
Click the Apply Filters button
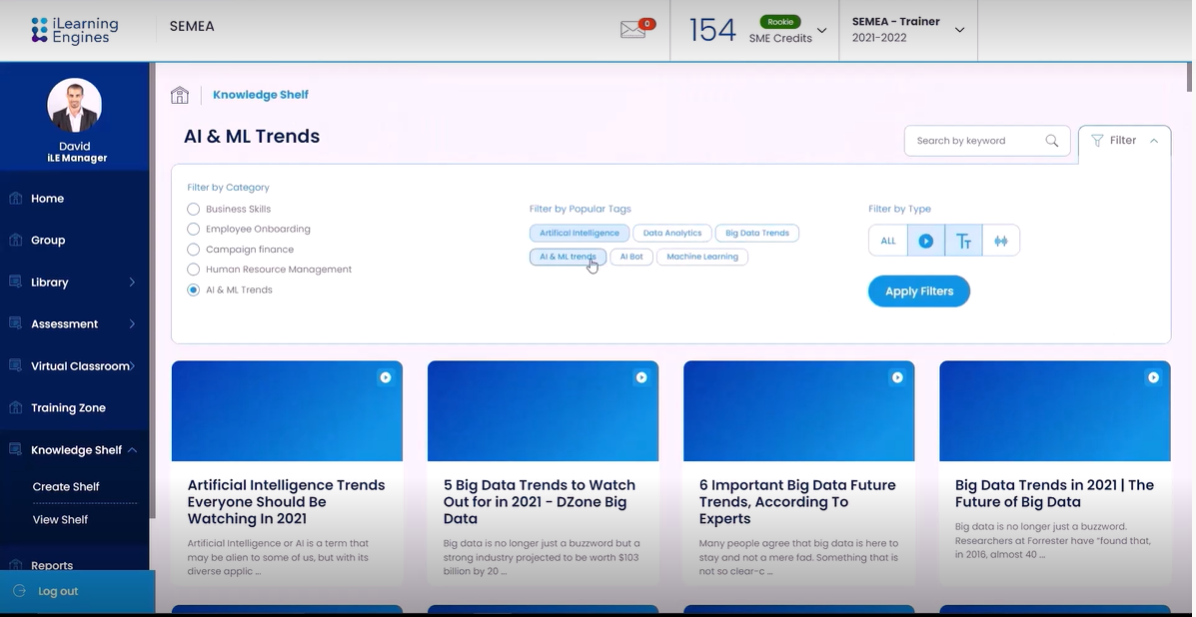918,291
